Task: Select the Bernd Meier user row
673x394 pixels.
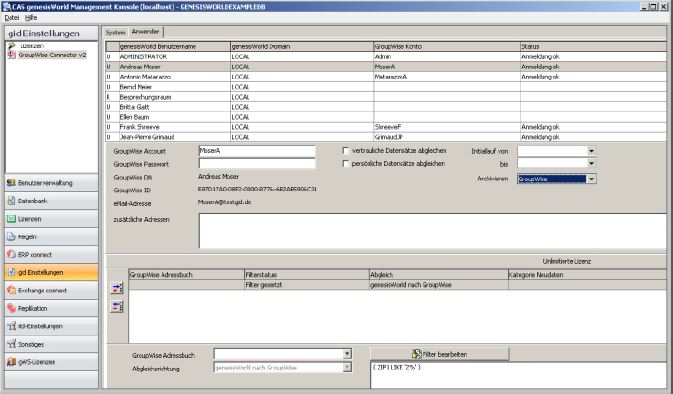Action: [x=386, y=87]
